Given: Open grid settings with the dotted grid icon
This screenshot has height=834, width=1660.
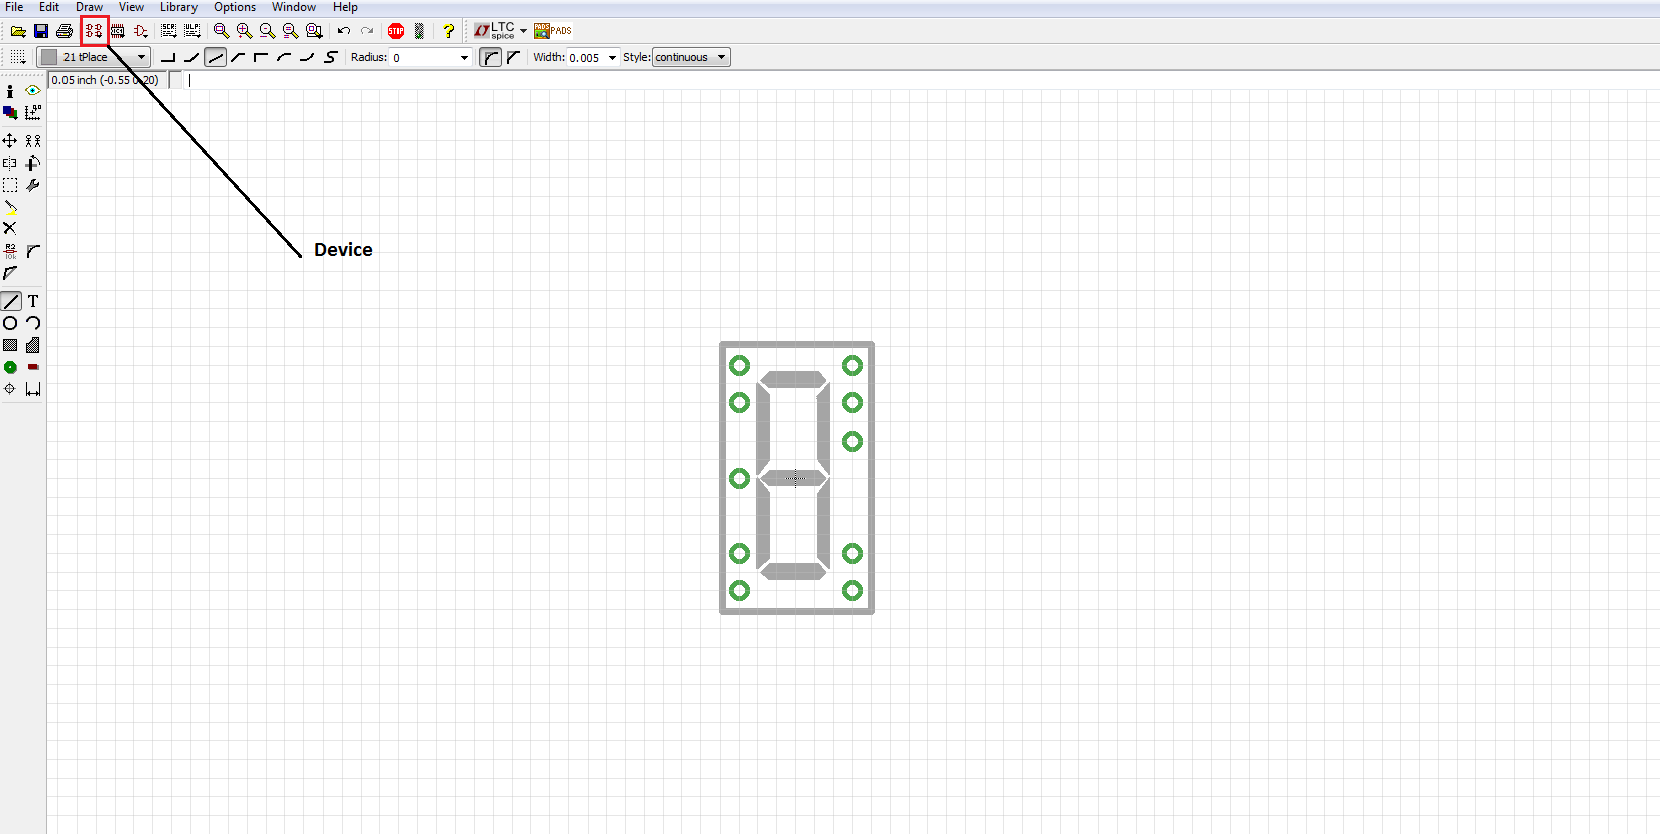Looking at the screenshot, I should pyautogui.click(x=18, y=57).
